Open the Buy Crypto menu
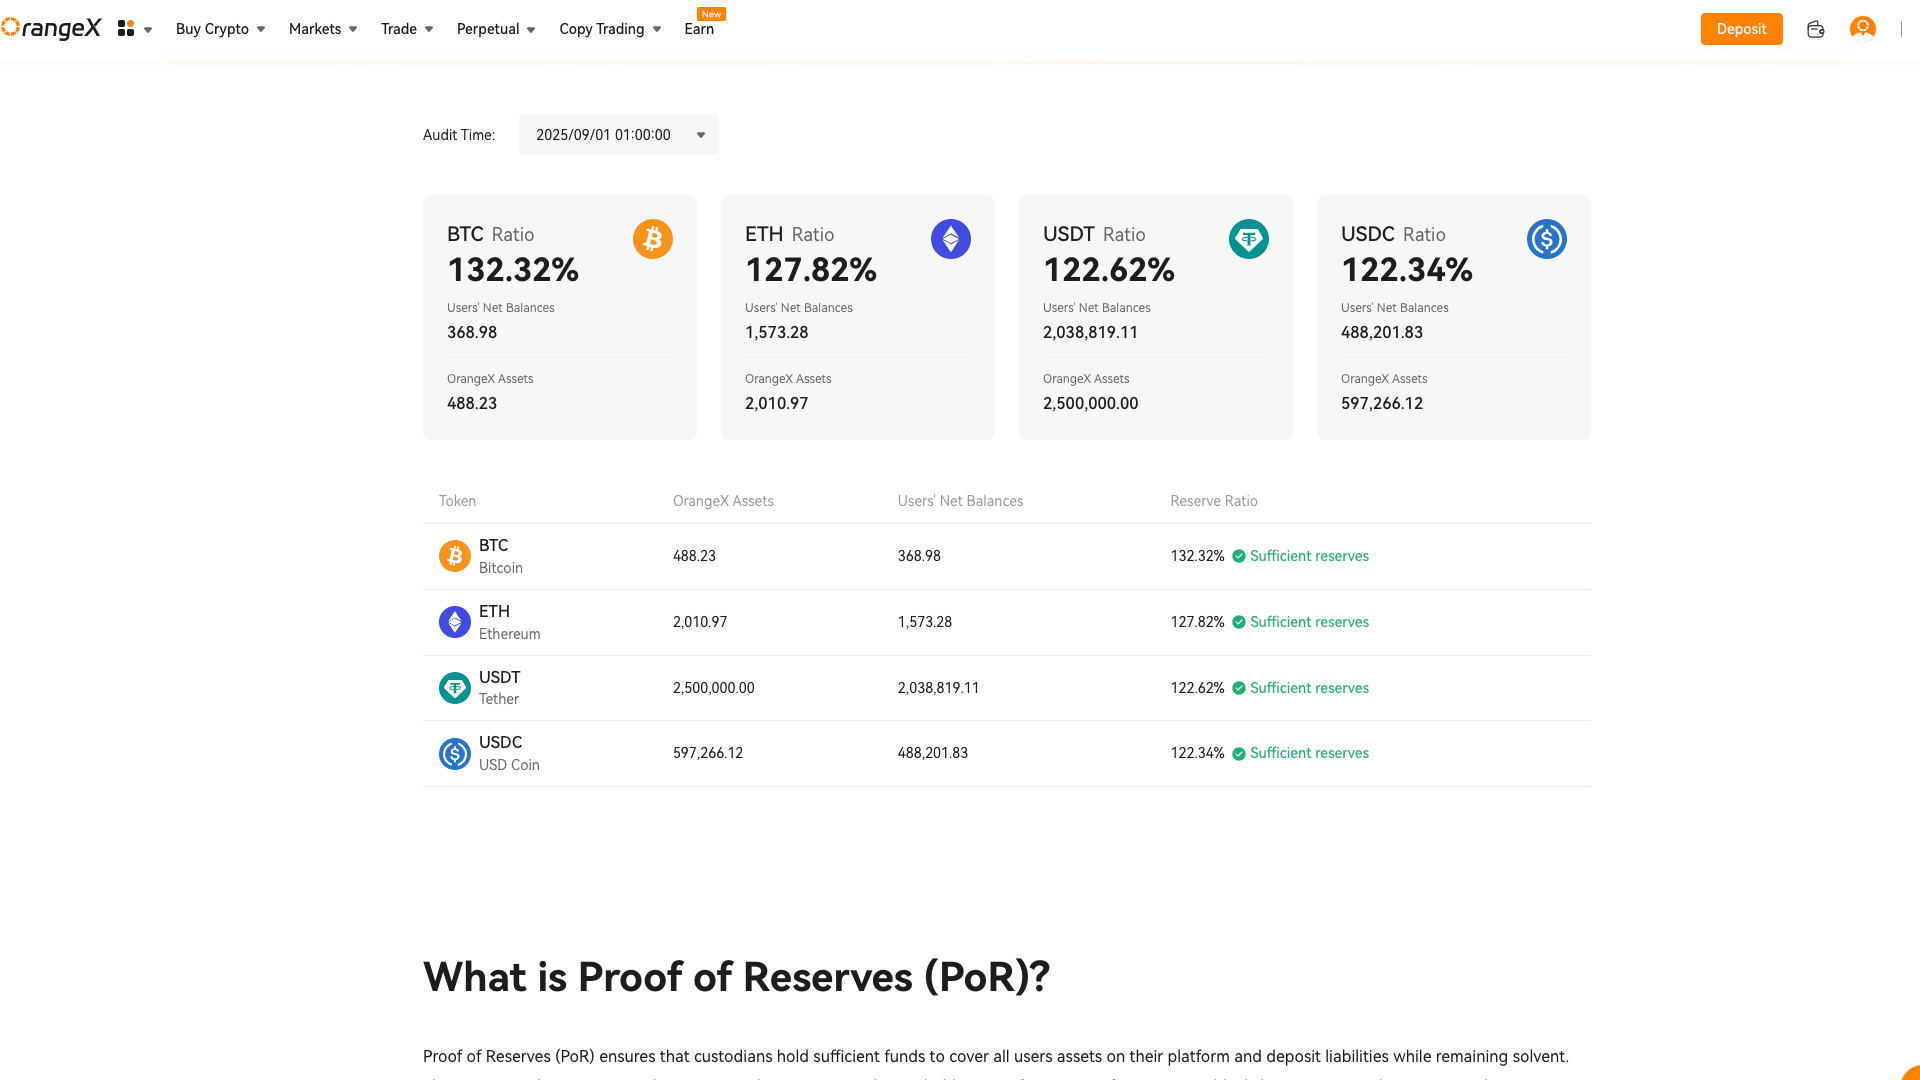Image resolution: width=1920 pixels, height=1080 pixels. point(212,29)
